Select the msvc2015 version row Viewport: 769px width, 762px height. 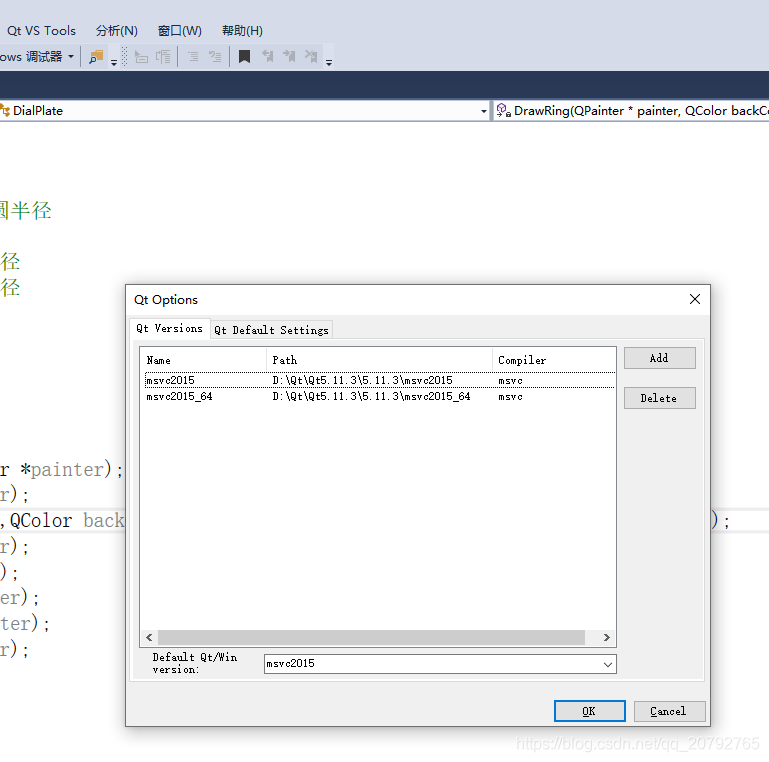(380, 381)
